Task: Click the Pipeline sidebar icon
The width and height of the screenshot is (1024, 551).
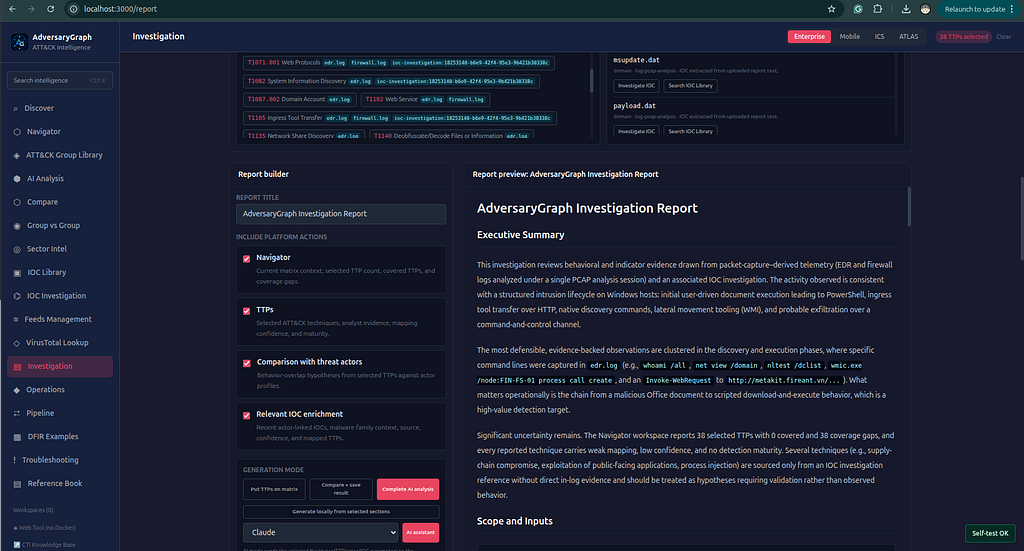Action: point(17,413)
